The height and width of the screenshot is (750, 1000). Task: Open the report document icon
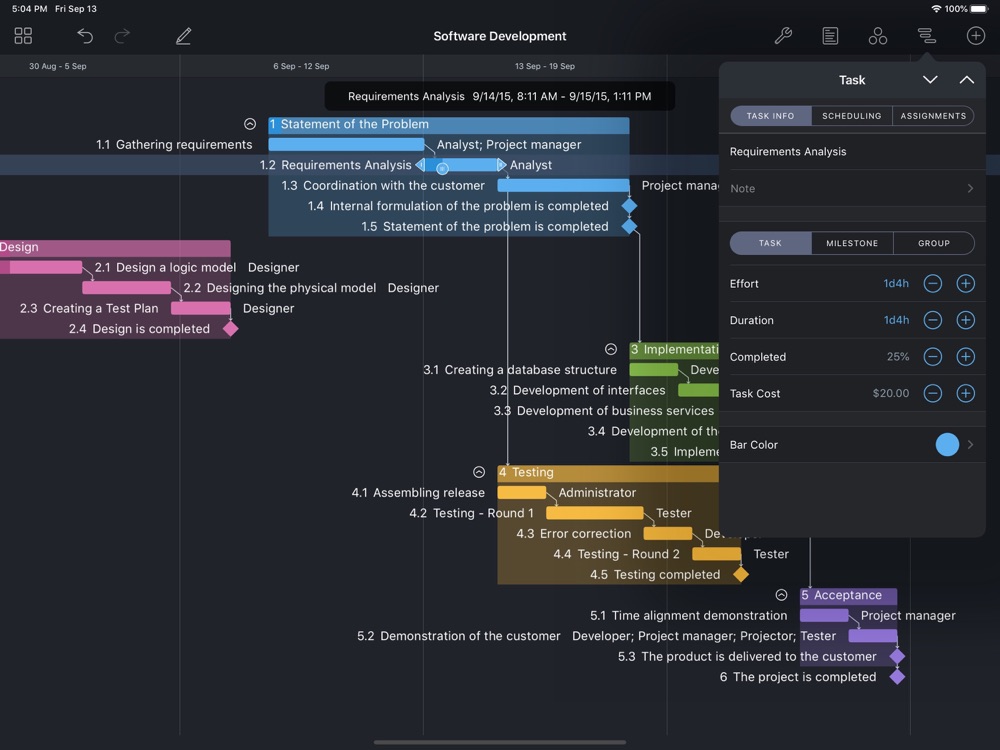[x=830, y=36]
